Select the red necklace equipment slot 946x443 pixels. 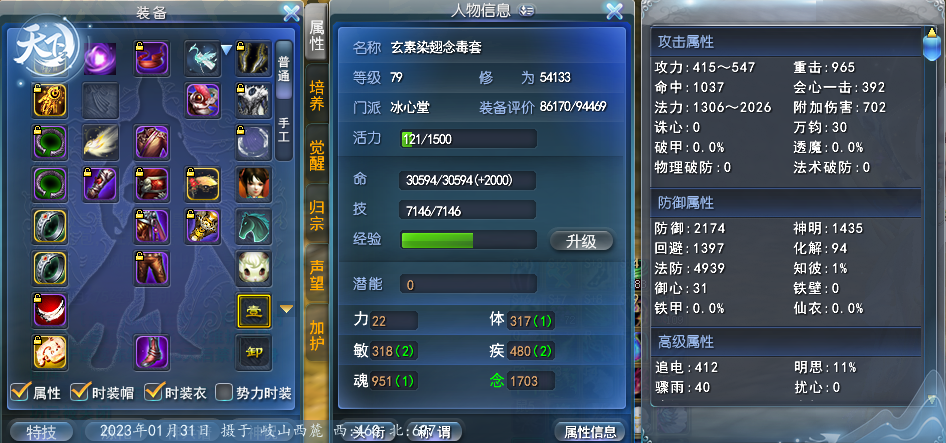click(x=49, y=311)
